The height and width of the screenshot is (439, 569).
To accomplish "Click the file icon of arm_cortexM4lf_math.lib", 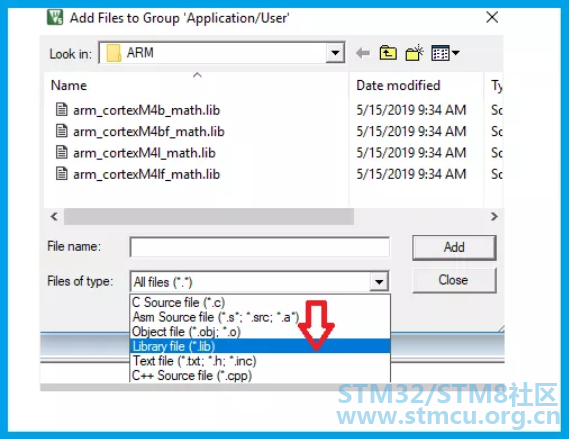I will tap(61, 173).
